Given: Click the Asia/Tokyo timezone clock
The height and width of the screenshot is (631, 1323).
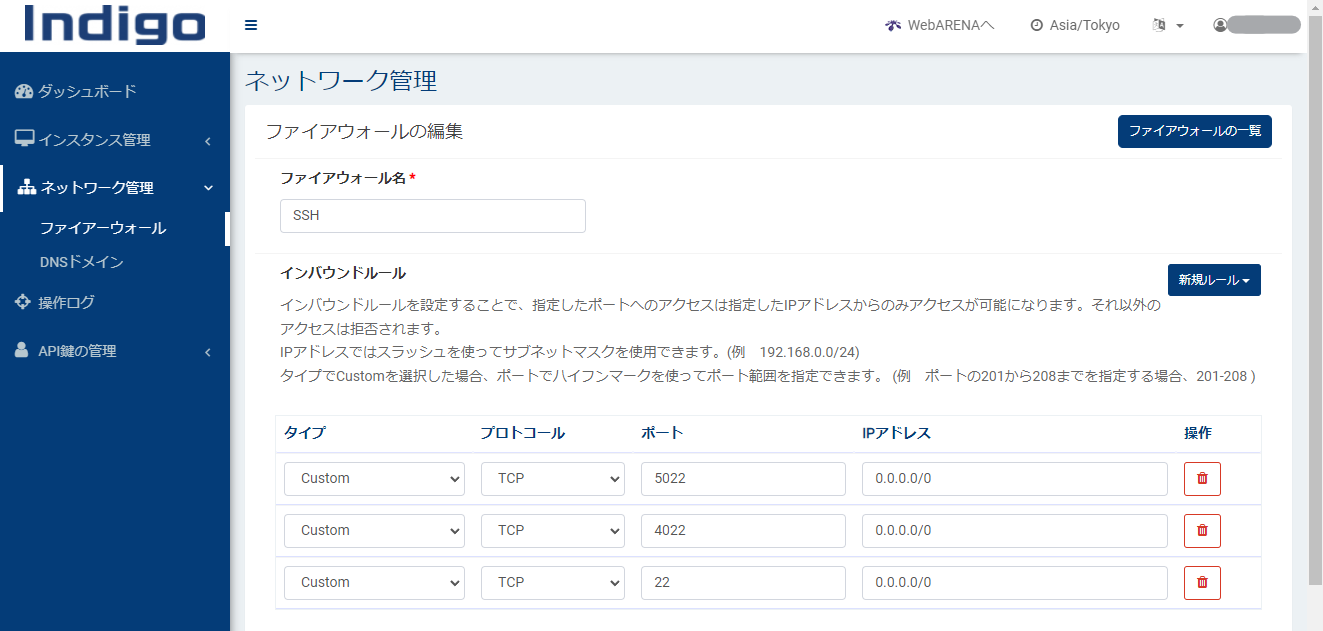Looking at the screenshot, I should pos(1075,25).
